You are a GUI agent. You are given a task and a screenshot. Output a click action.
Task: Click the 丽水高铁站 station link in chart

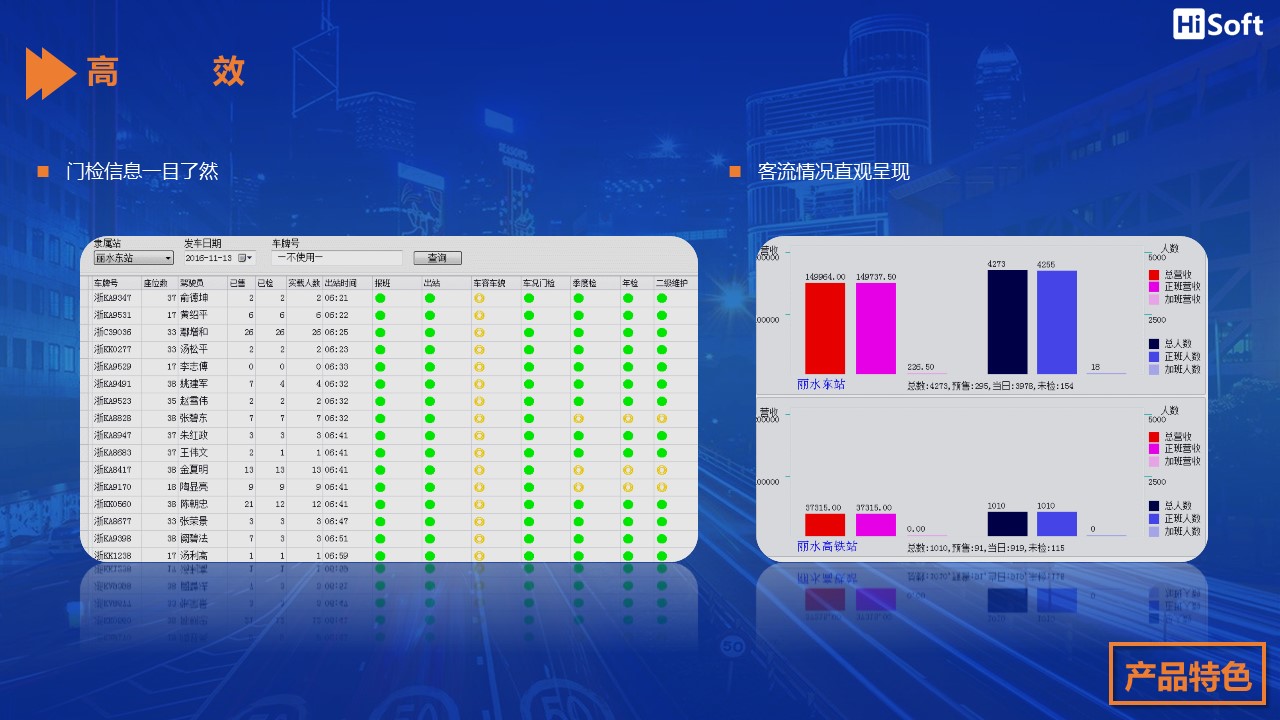(827, 547)
